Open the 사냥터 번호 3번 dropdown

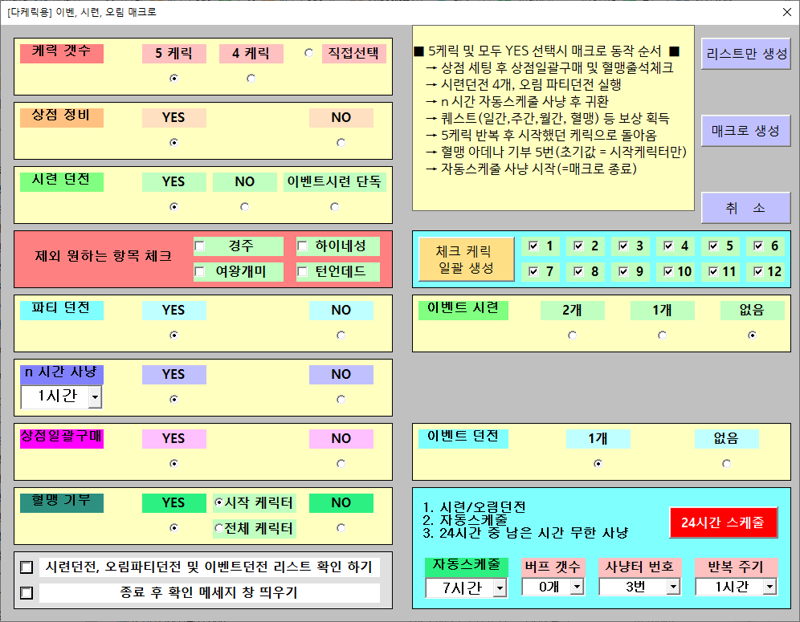pos(673,587)
